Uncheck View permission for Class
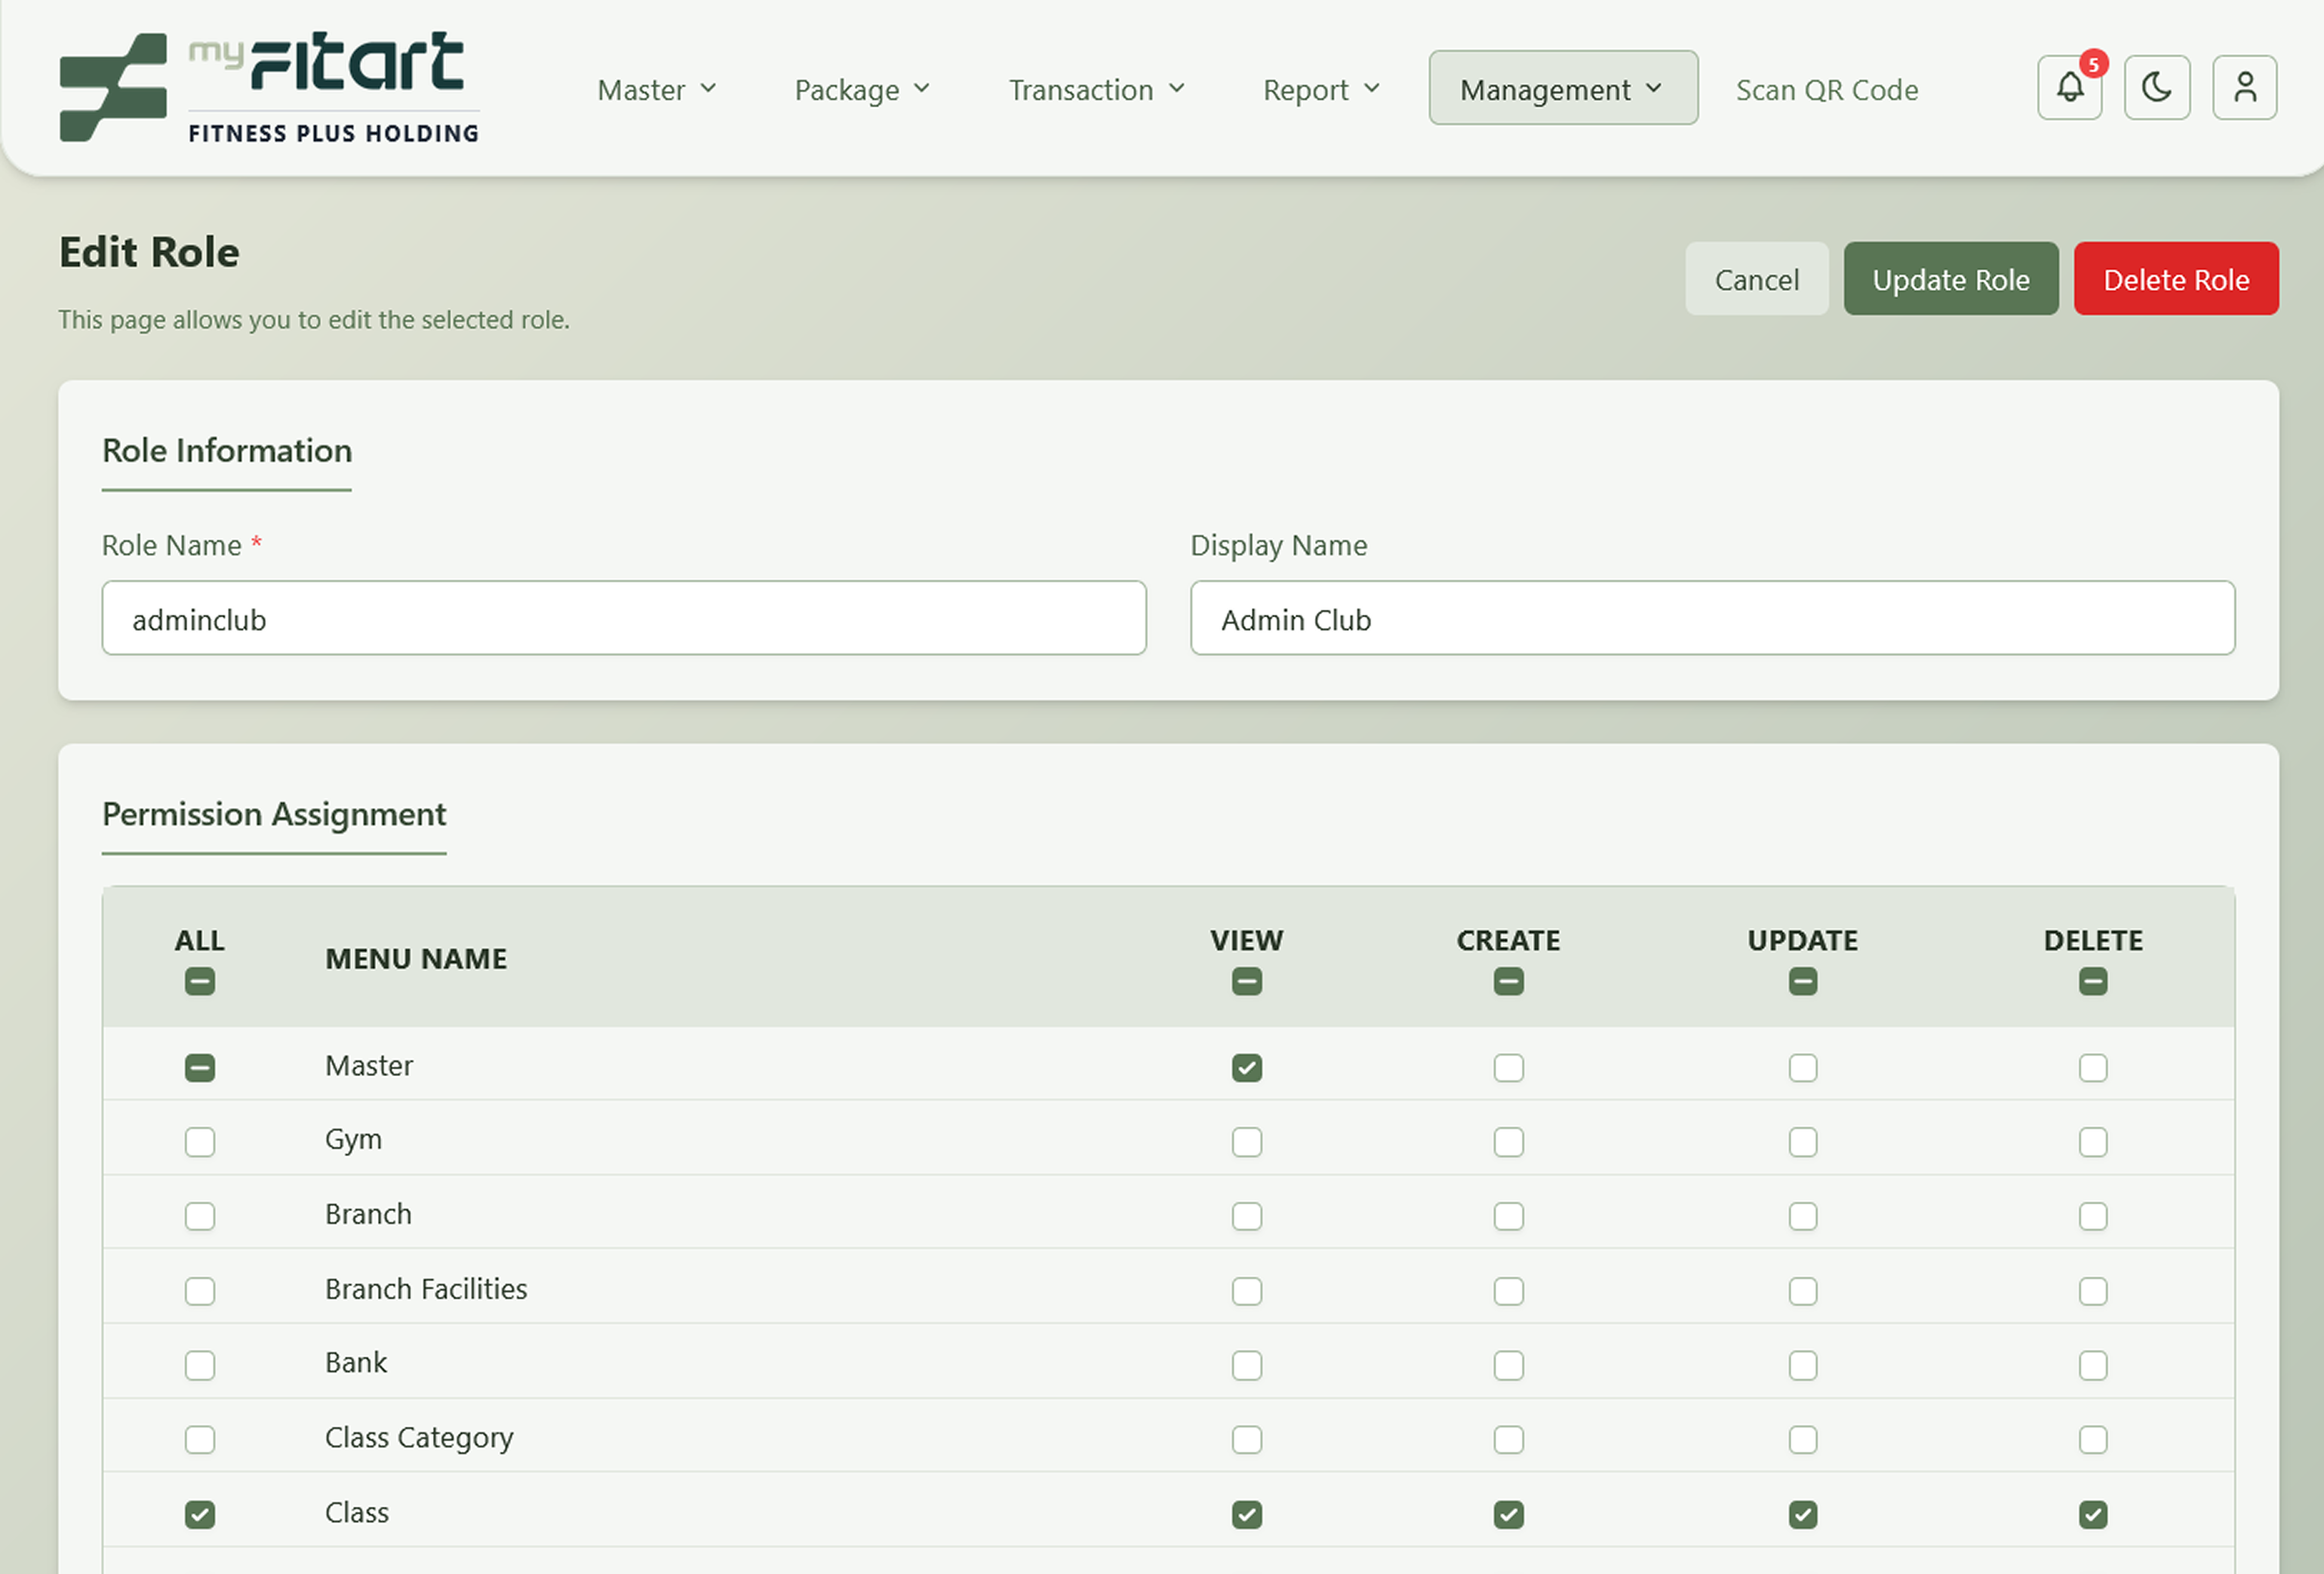The width and height of the screenshot is (2324, 1574). (x=1246, y=1514)
